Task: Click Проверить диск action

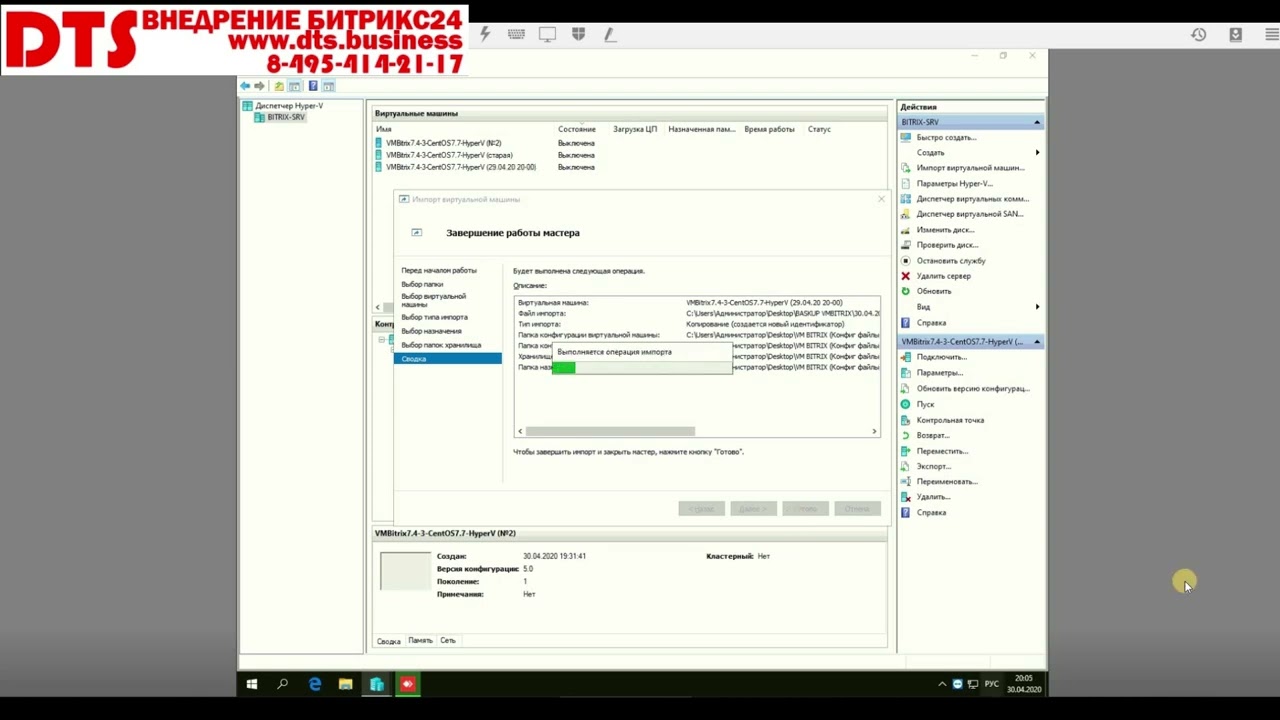Action: pos(947,245)
